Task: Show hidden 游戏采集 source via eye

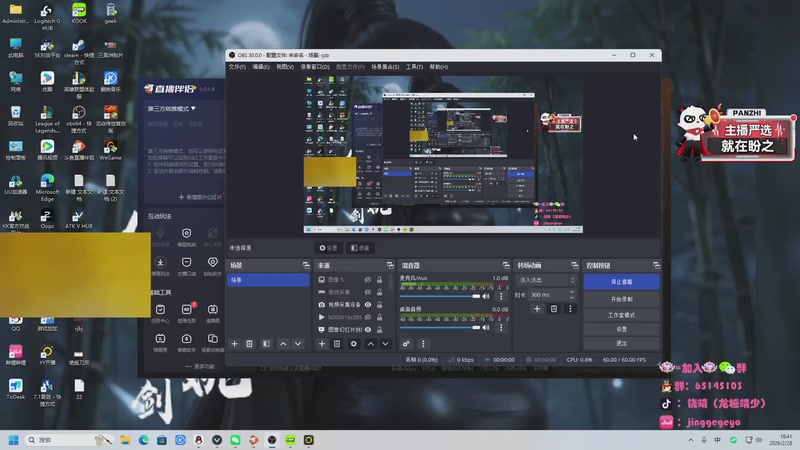Action: [368, 292]
